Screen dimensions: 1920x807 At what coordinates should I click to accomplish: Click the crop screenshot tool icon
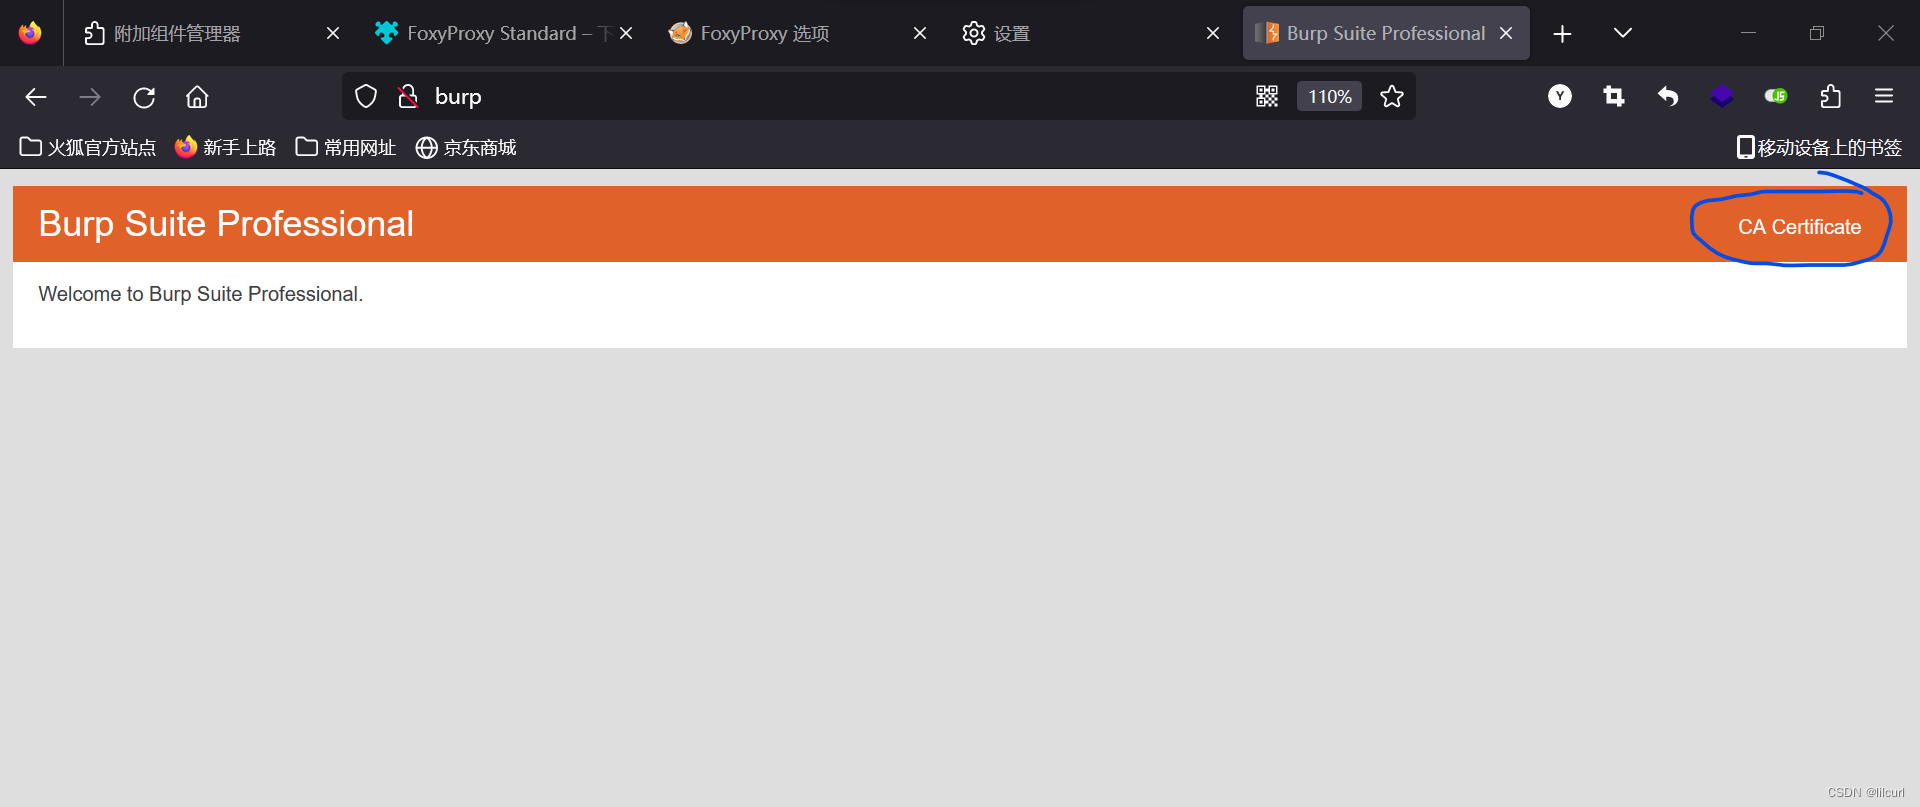tap(1614, 96)
